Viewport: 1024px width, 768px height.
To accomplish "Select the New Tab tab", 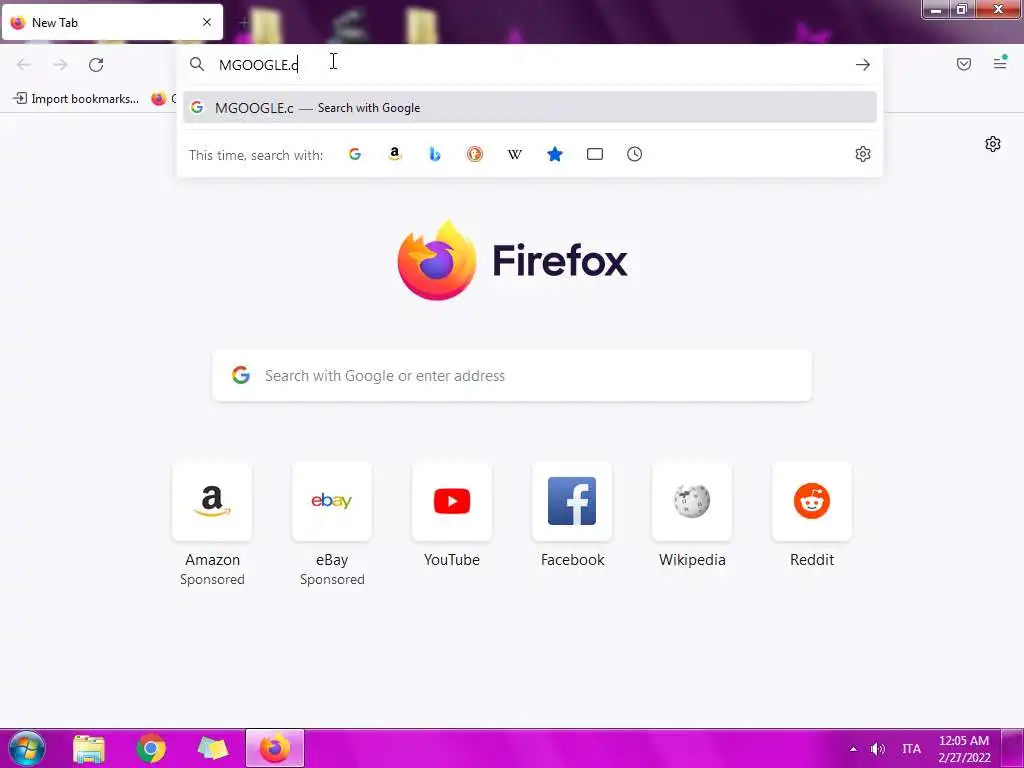I will click(x=112, y=22).
